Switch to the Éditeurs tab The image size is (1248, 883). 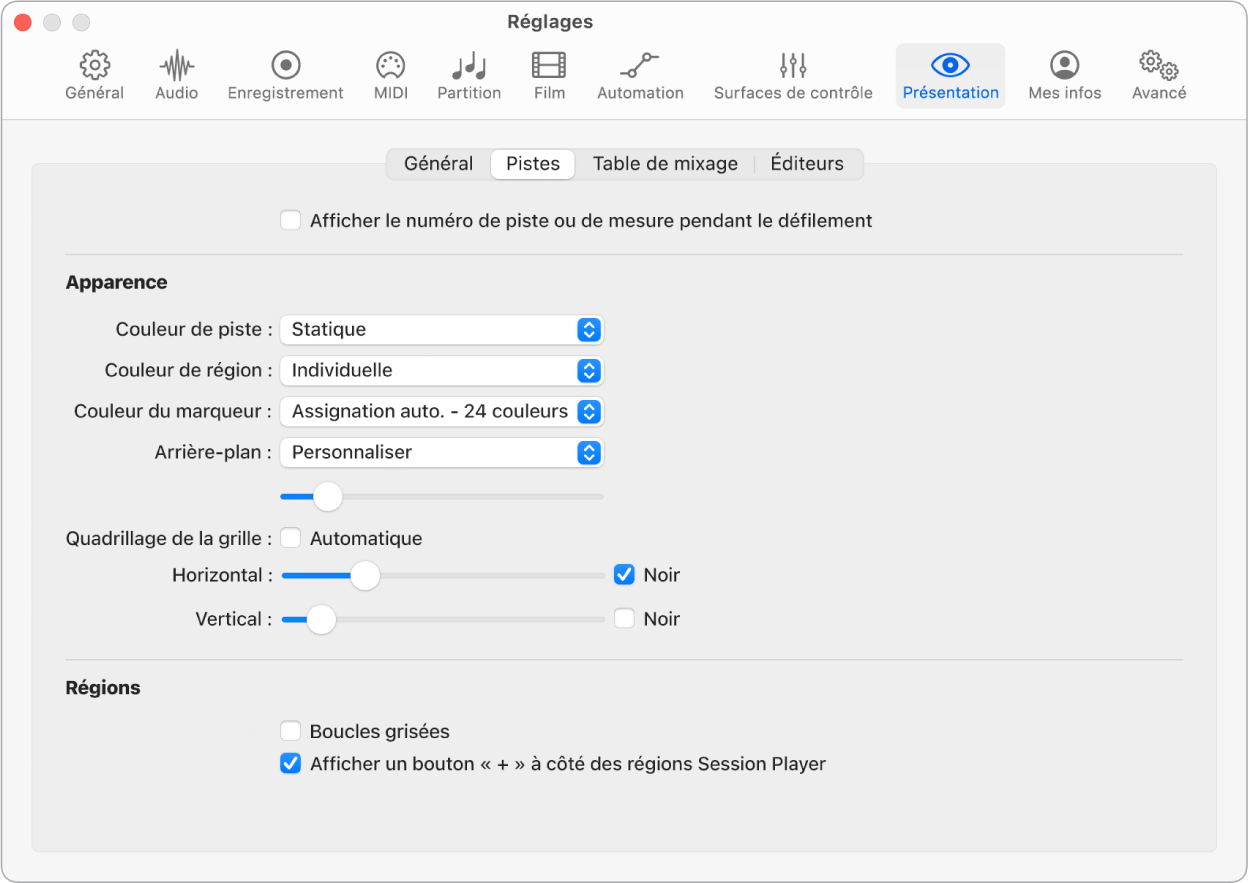(806, 164)
